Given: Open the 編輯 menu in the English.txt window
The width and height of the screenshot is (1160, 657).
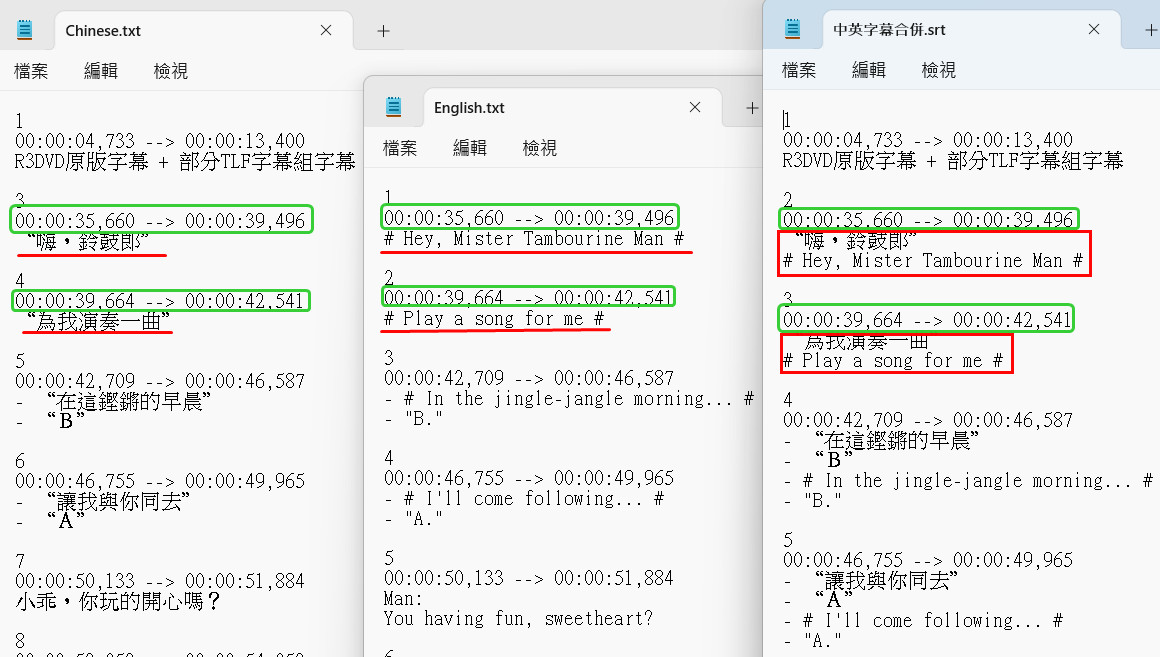Looking at the screenshot, I should tap(470, 148).
